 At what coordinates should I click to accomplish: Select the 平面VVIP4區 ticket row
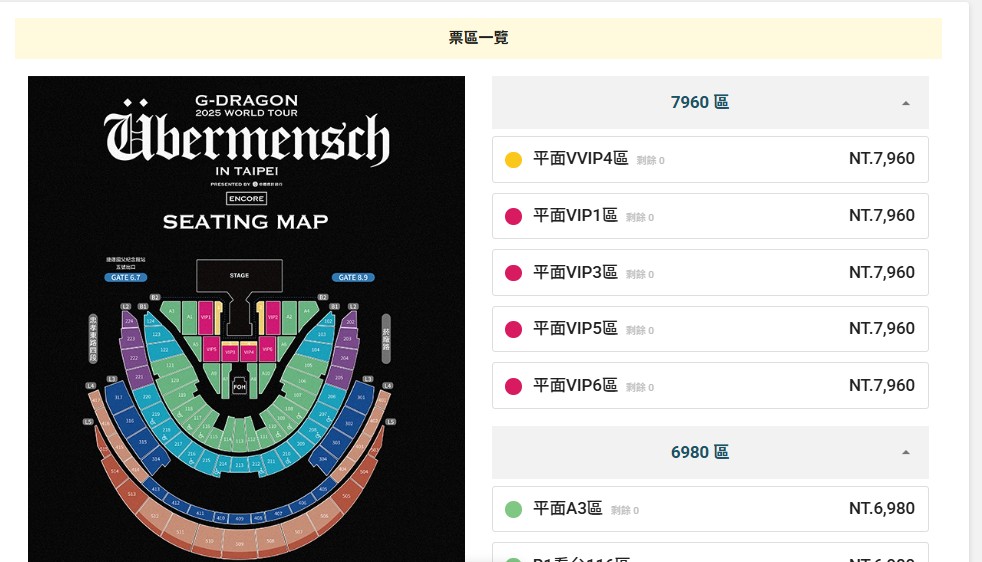point(710,160)
